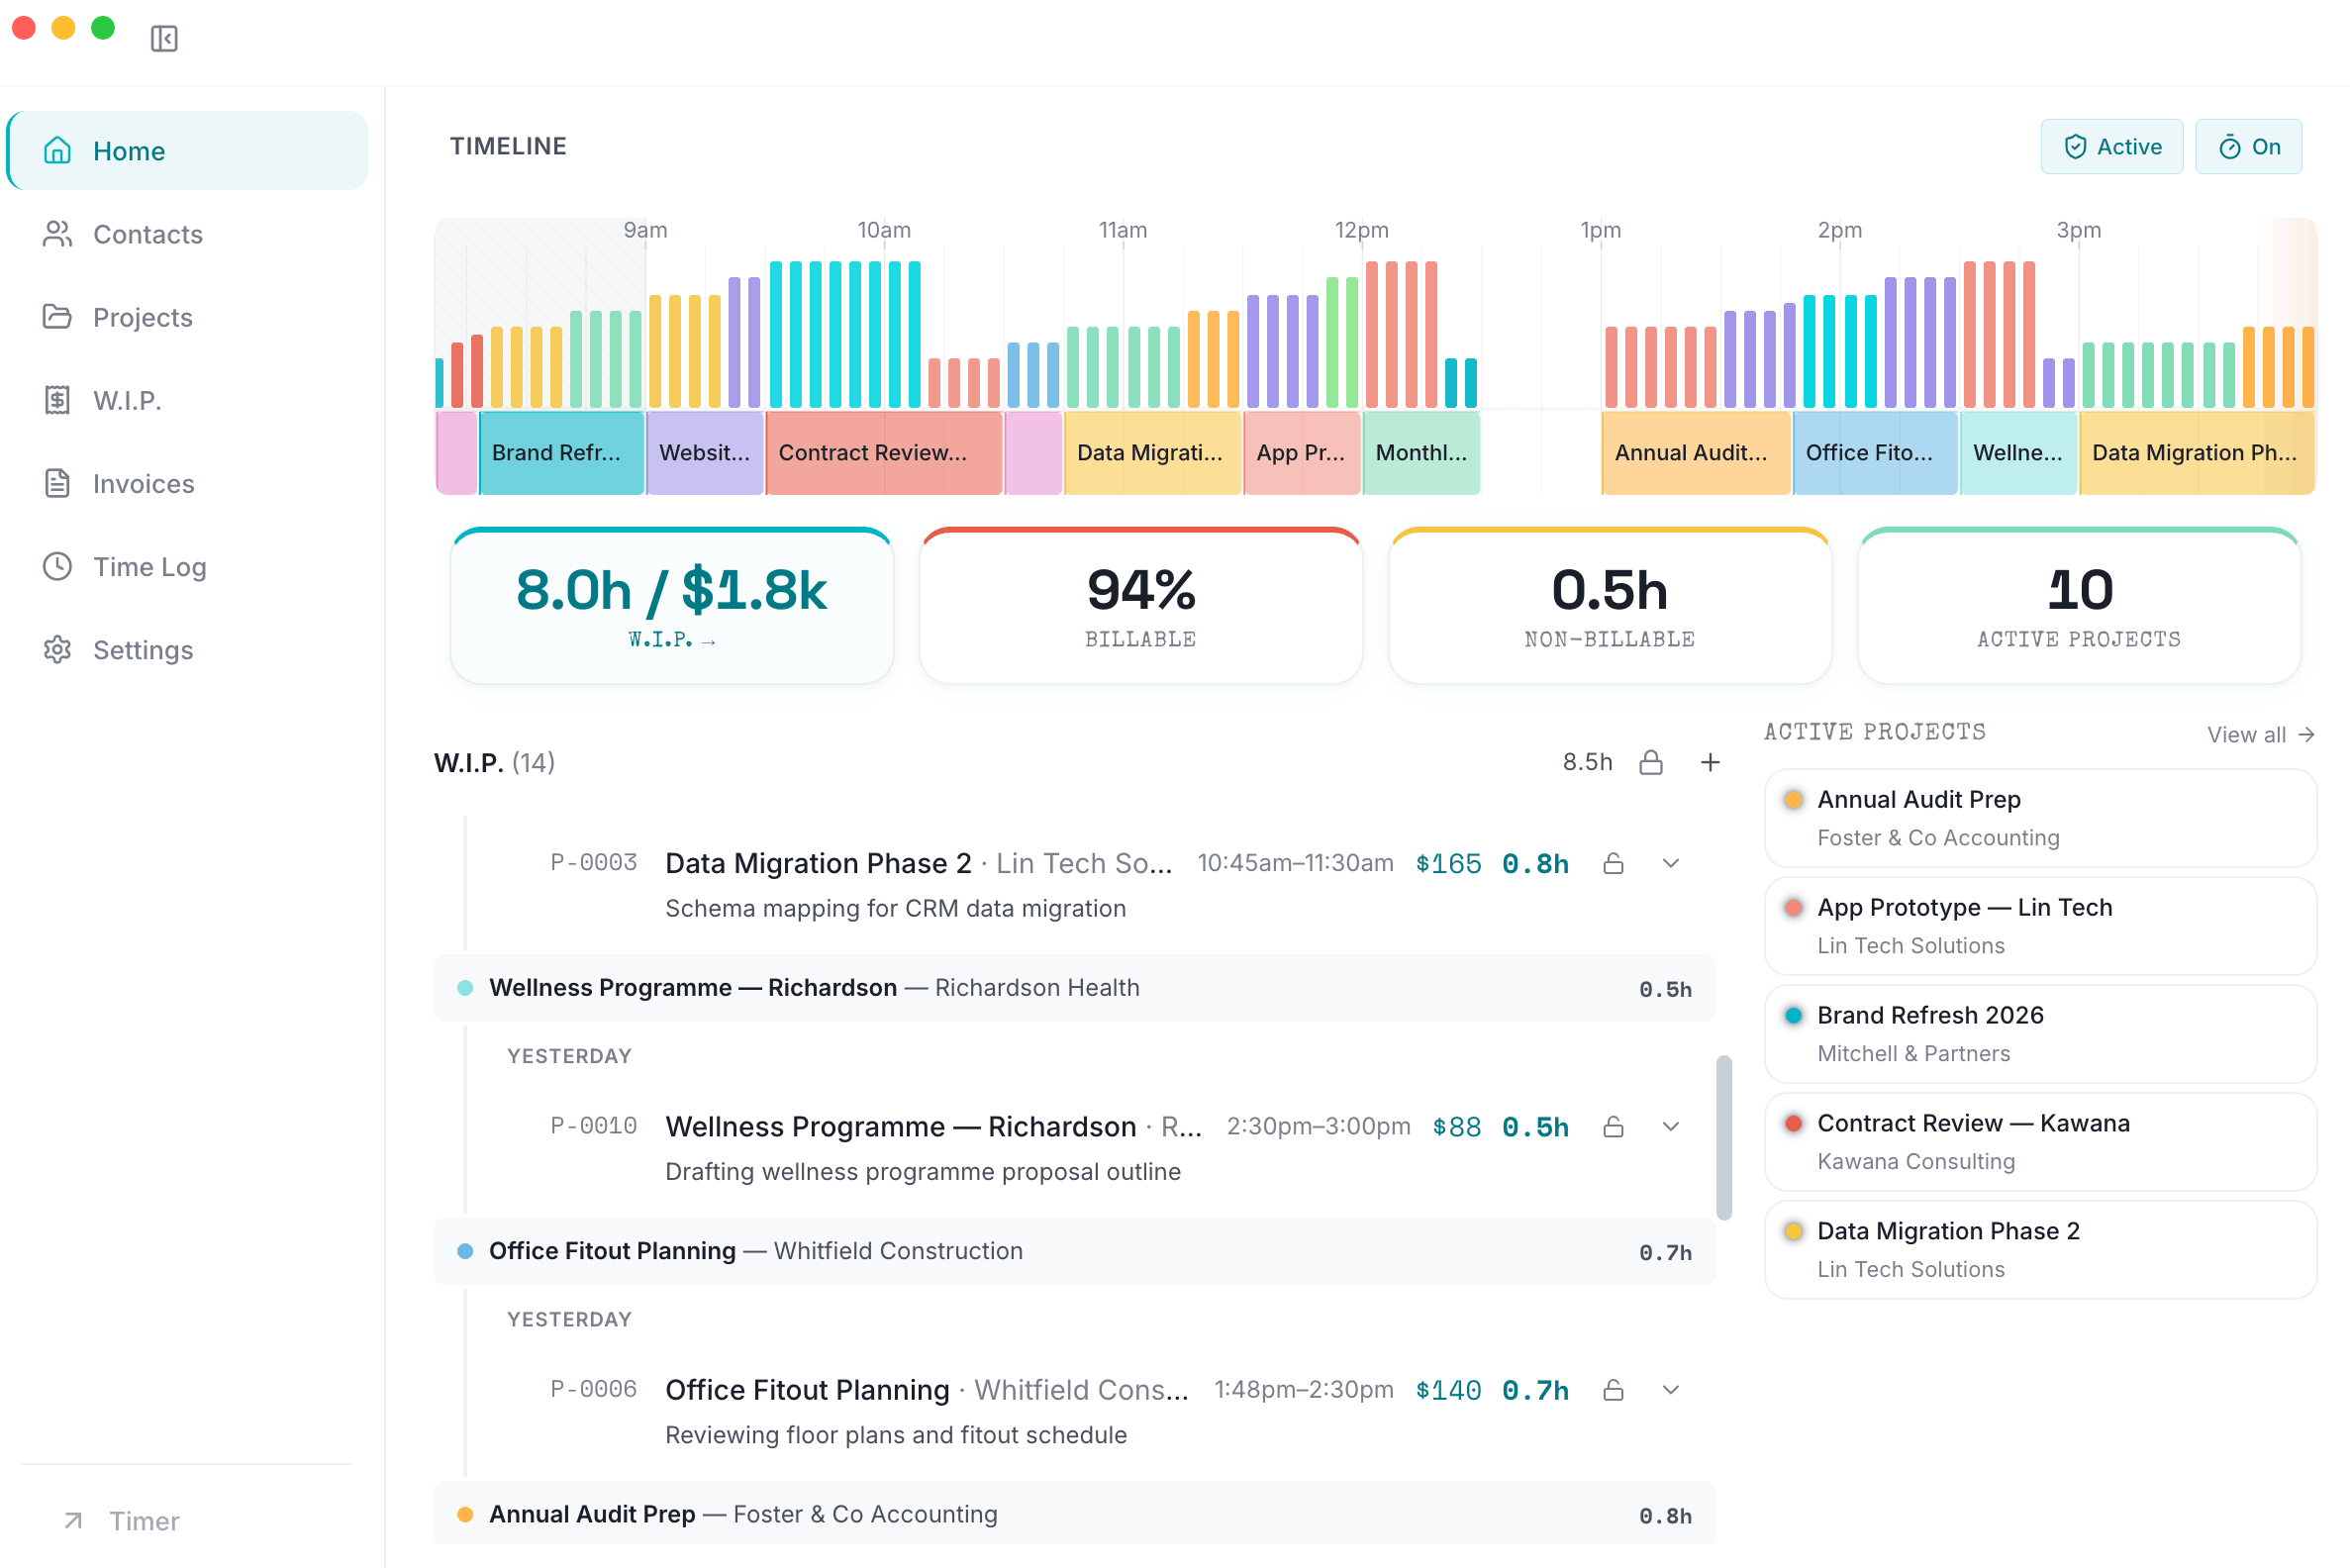Image resolution: width=2350 pixels, height=1568 pixels.
Task: Click the 8.5h total in W.I.P. header
Action: [x=1587, y=762]
